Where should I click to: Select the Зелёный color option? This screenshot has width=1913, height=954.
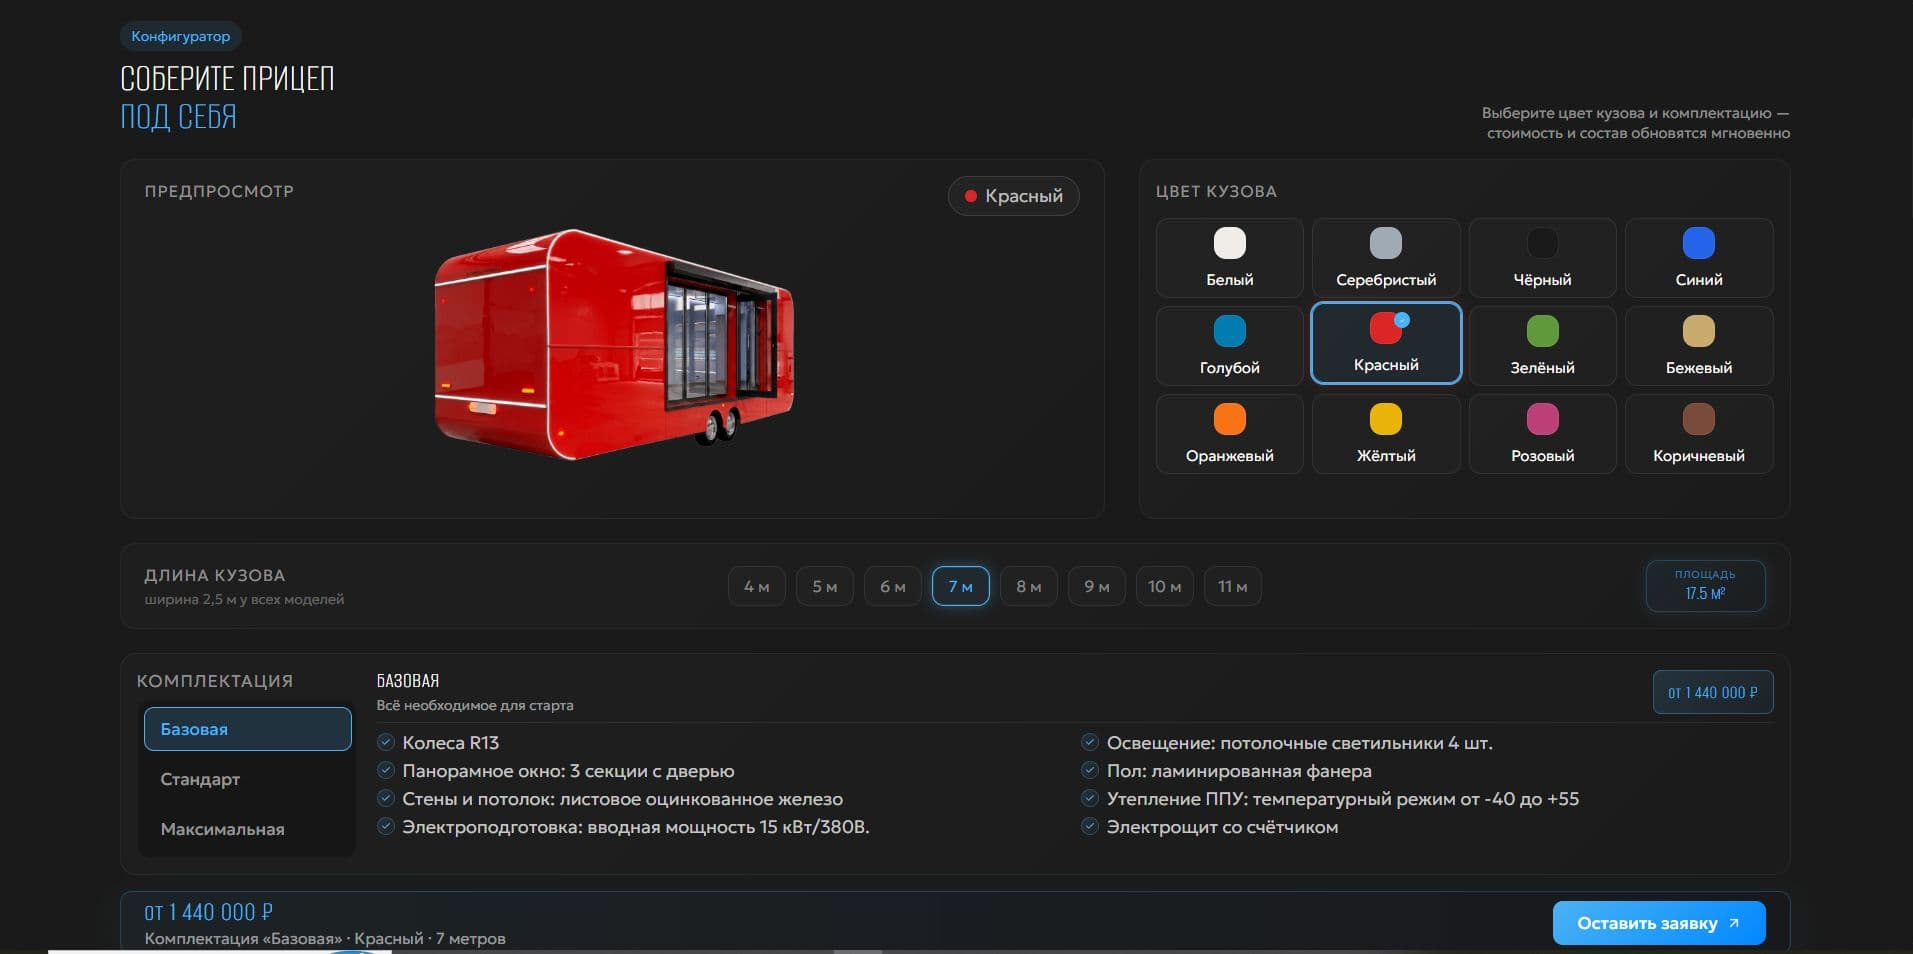click(1542, 346)
